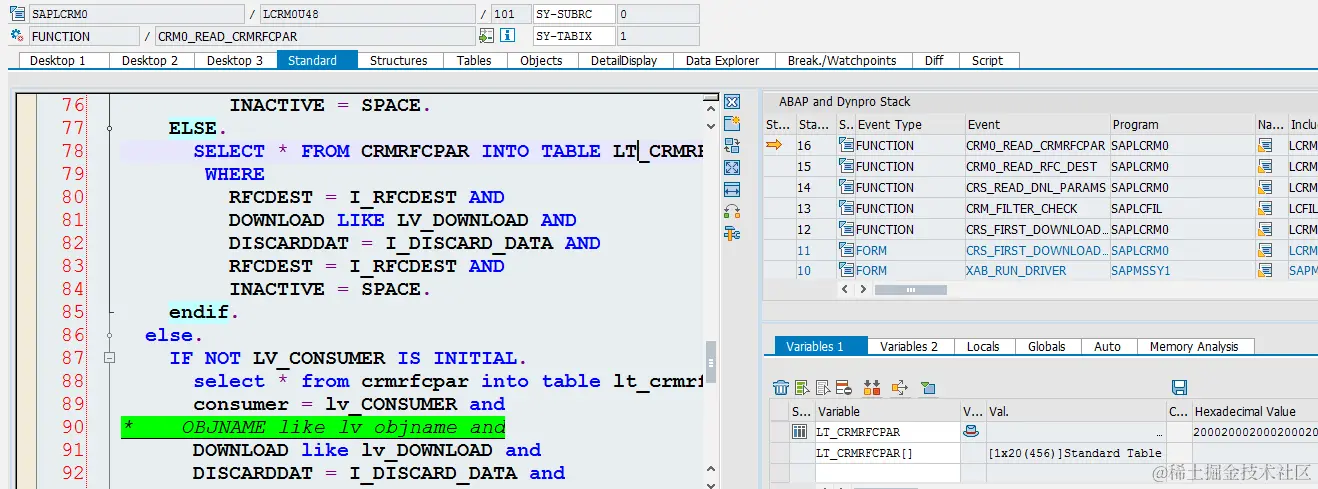Image resolution: width=1318 pixels, height=489 pixels.
Task: Click the floppy disk save icon
Action: click(x=1179, y=388)
